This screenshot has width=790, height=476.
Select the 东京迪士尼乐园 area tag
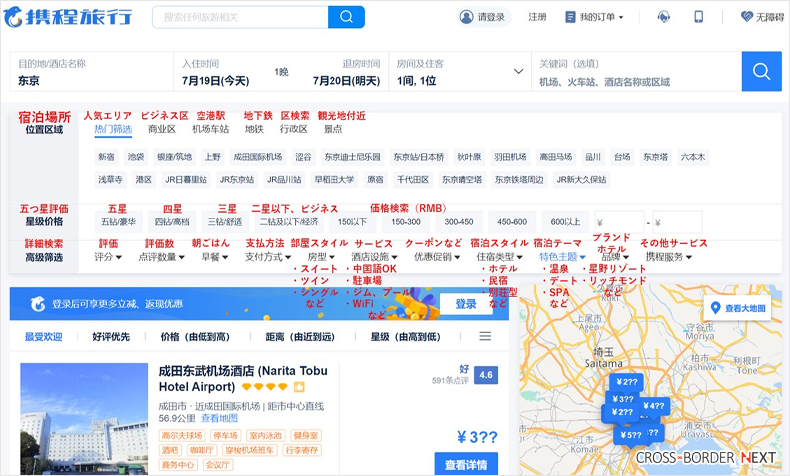point(352,157)
